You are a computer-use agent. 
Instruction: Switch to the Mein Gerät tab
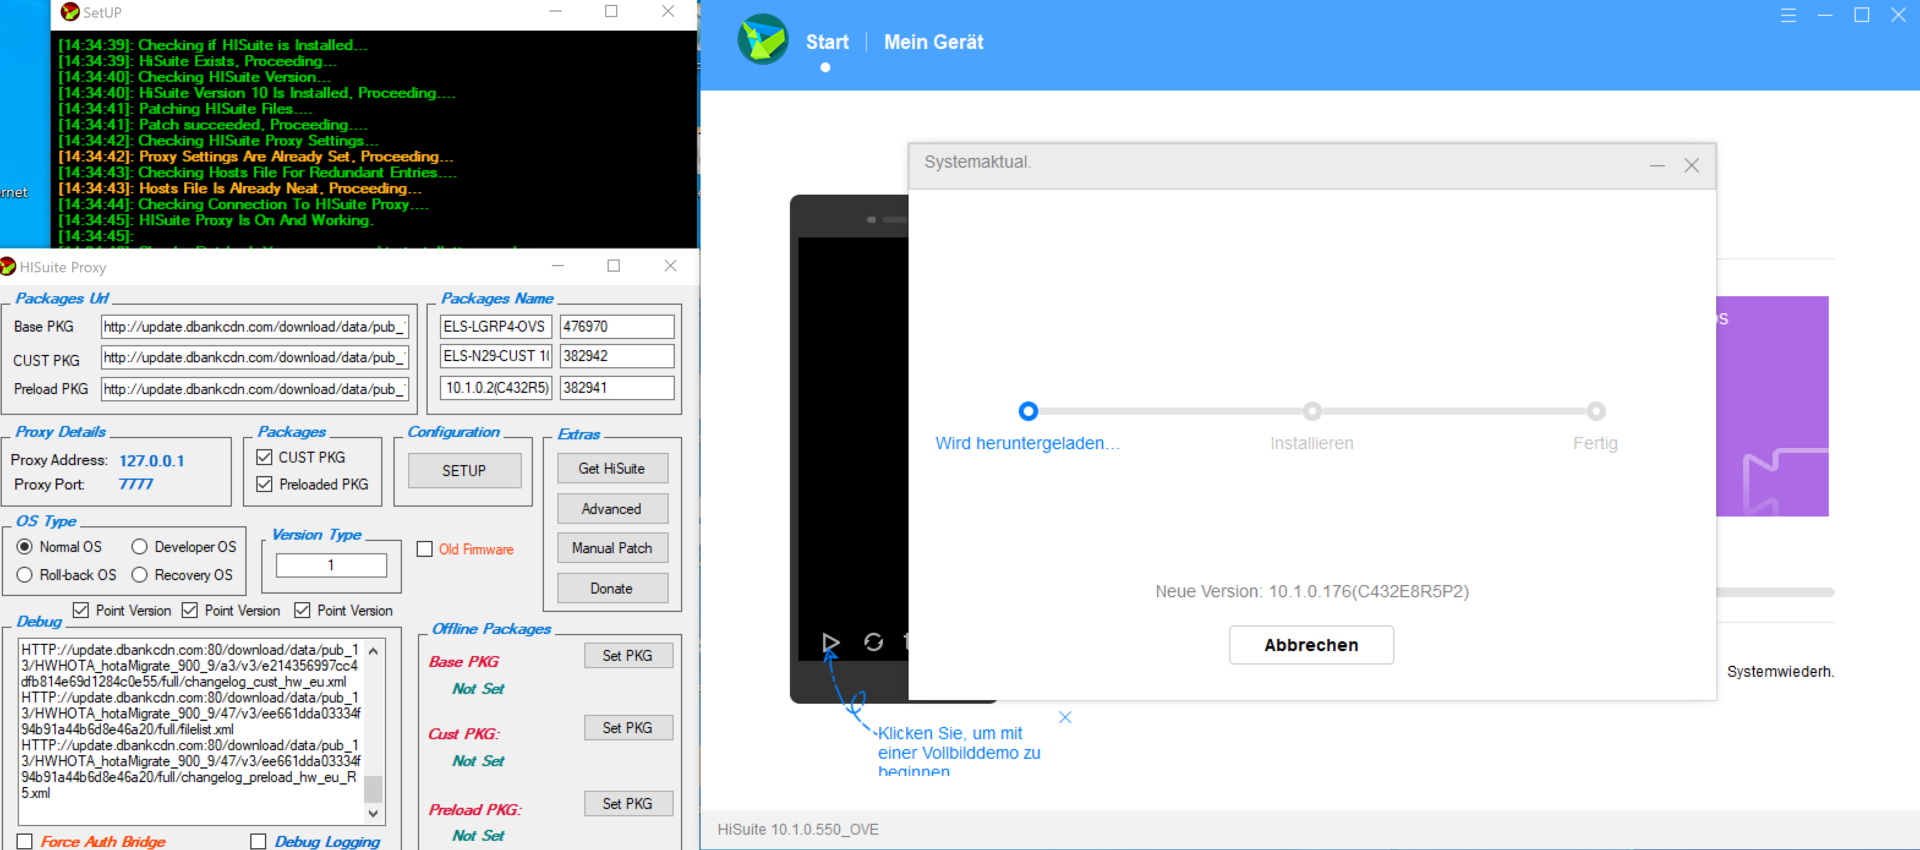933,42
